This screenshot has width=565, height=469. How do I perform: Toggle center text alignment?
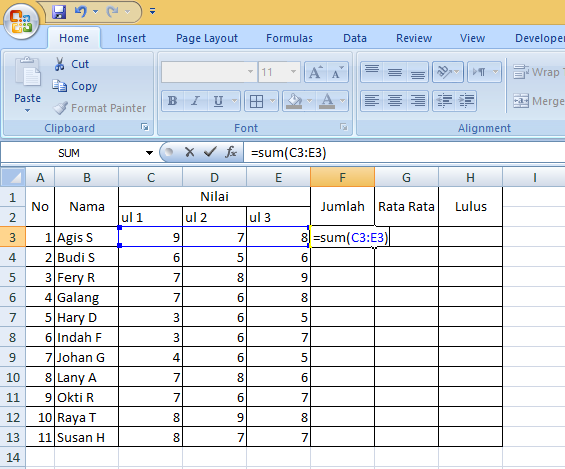[x=395, y=101]
